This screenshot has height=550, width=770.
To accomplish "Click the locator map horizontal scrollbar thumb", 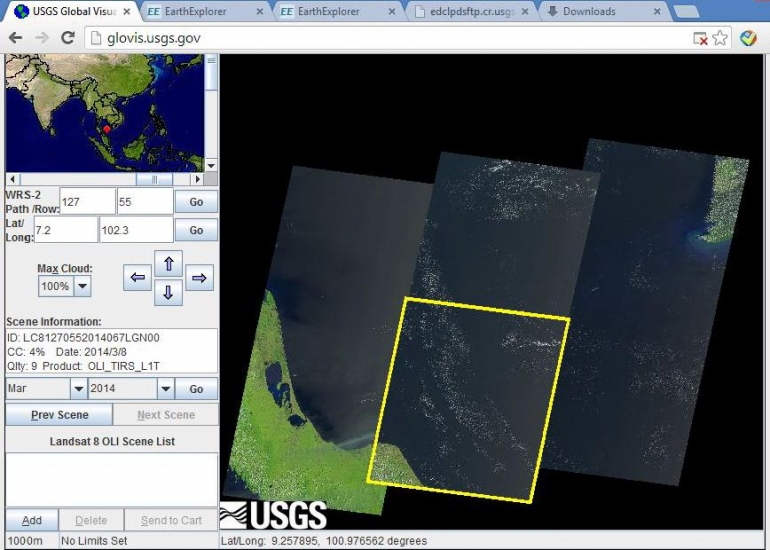I will pyautogui.click(x=154, y=179).
